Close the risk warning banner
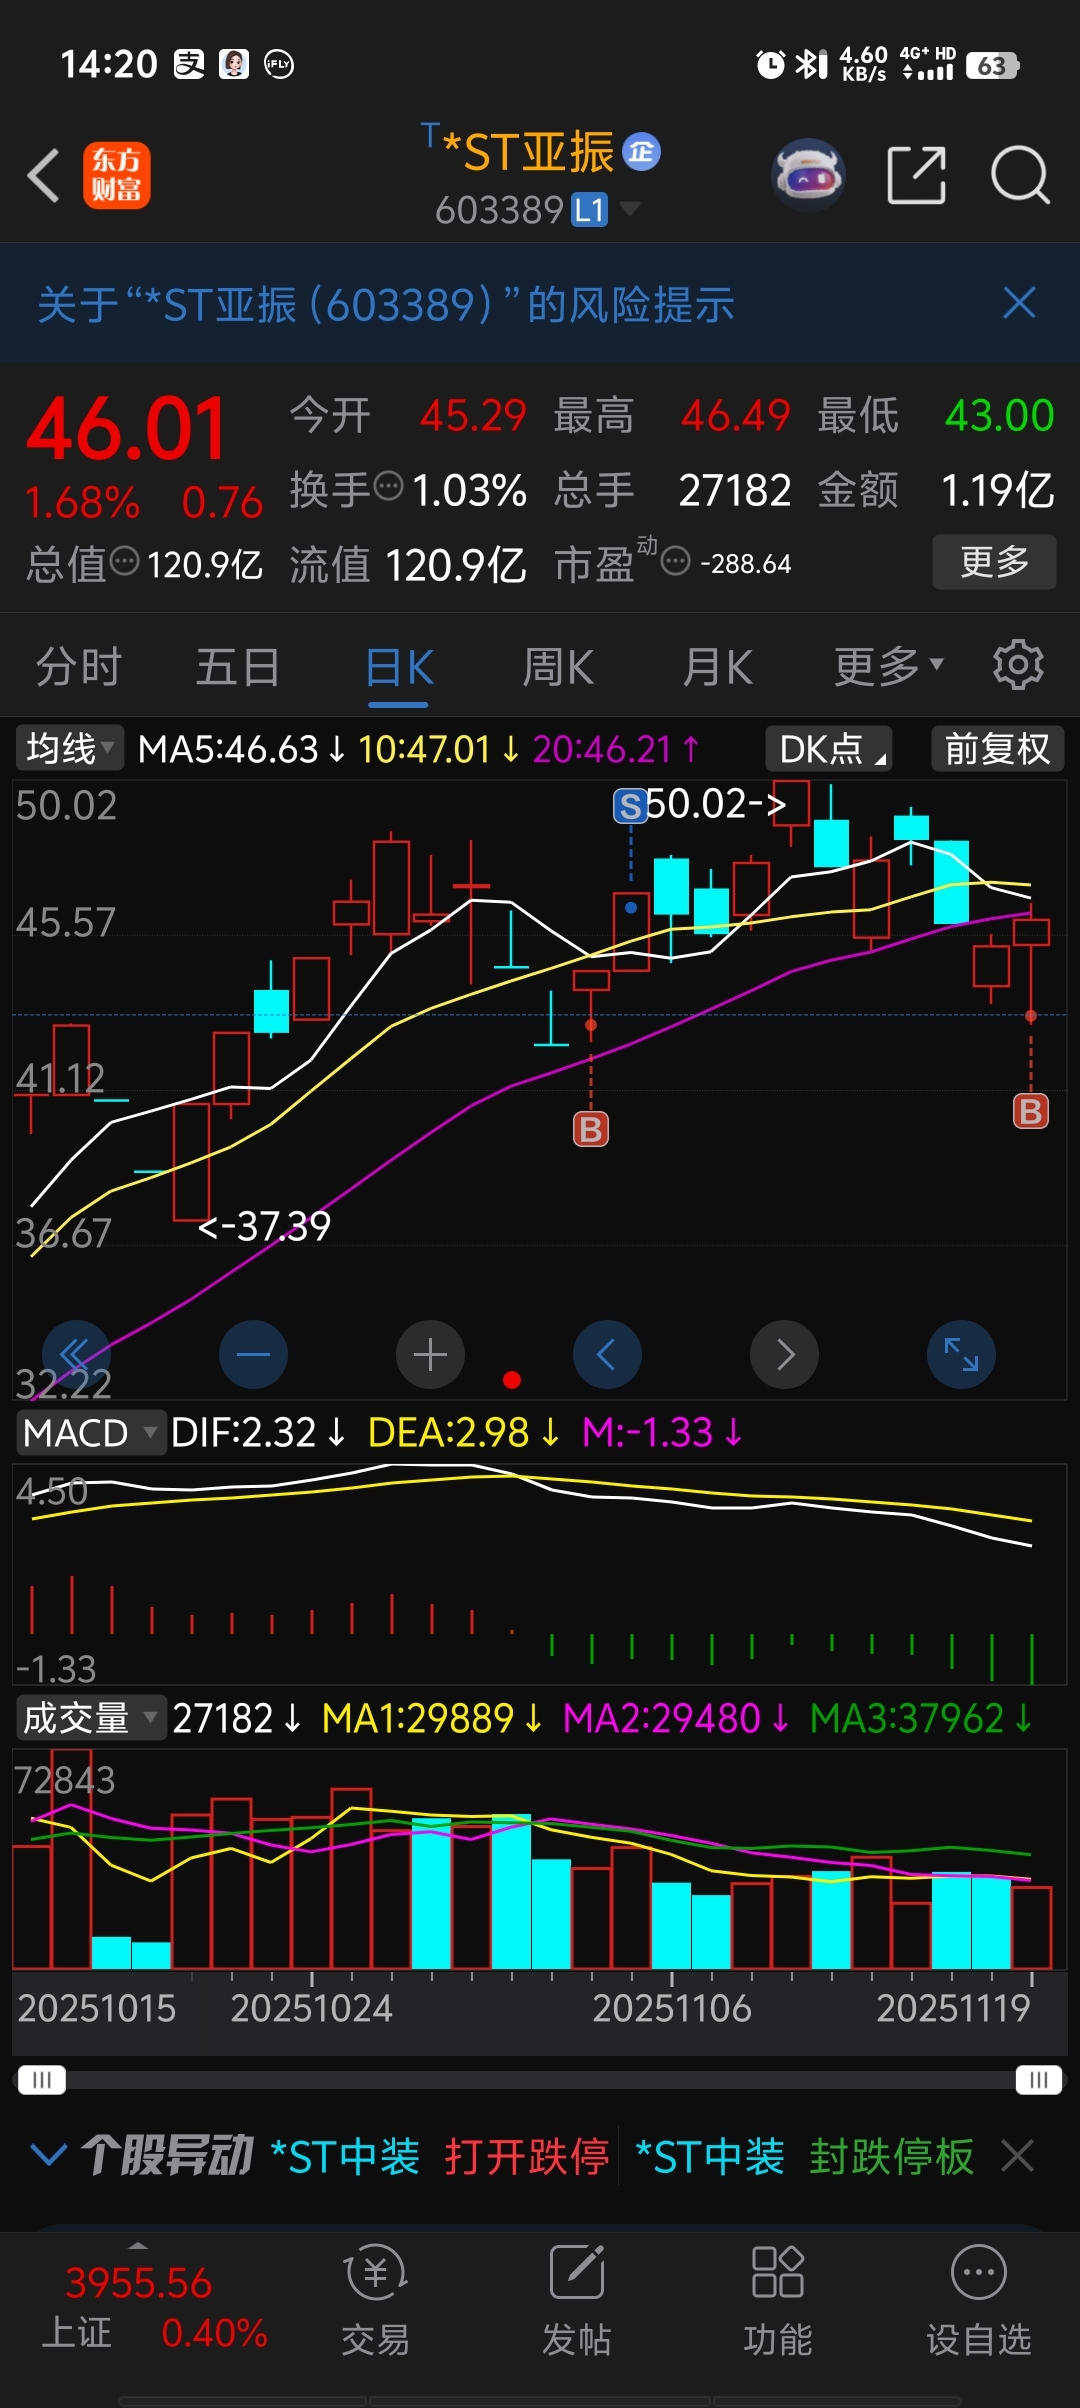This screenshot has height=2408, width=1080. [x=1019, y=303]
